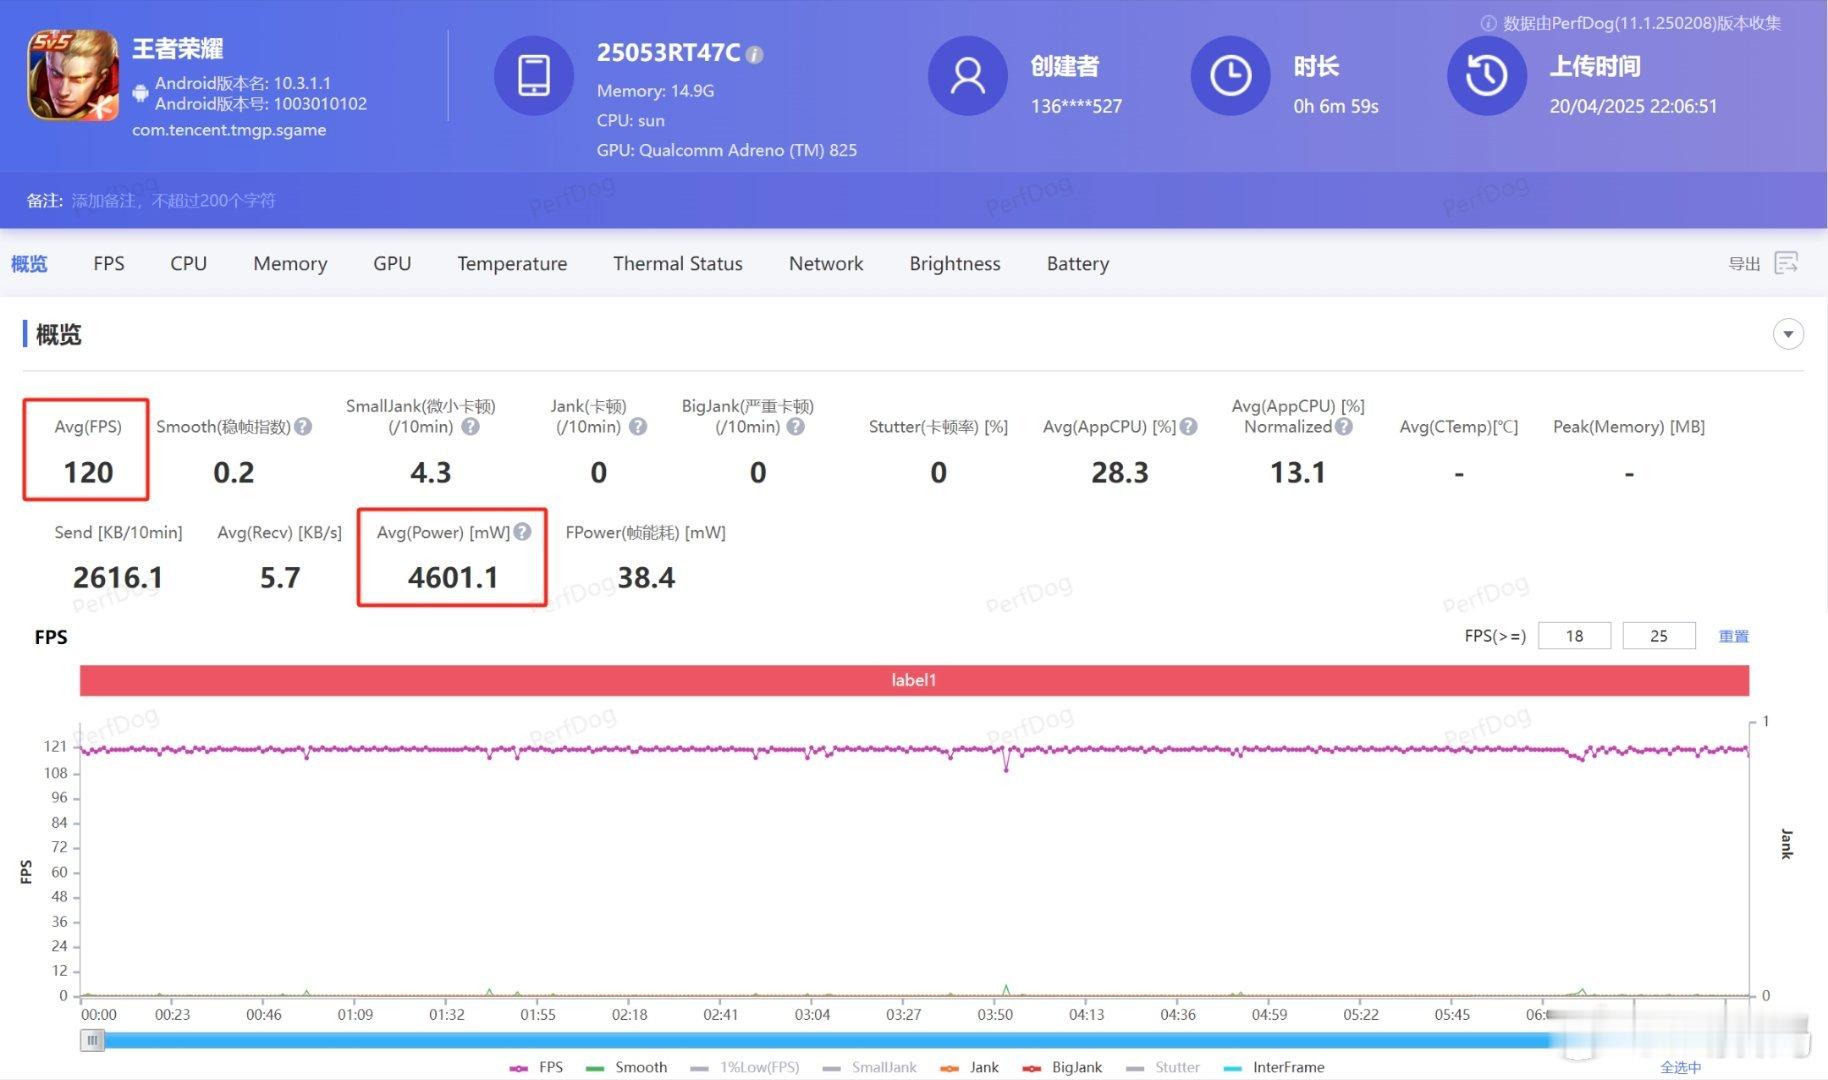Click the export report icon
The height and width of the screenshot is (1080, 1828).
click(1786, 263)
